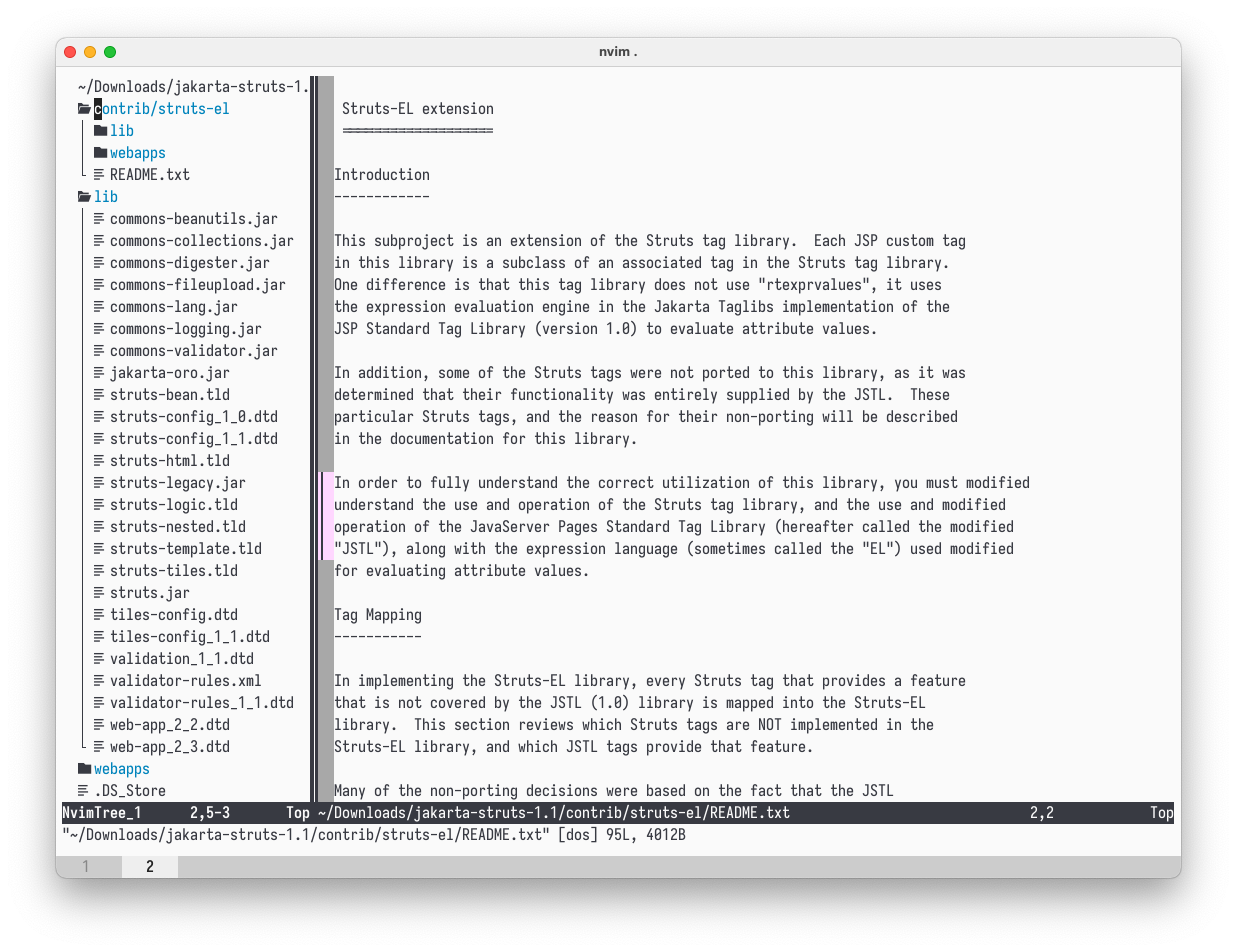Click the macOS yellow minimize button

[90, 52]
